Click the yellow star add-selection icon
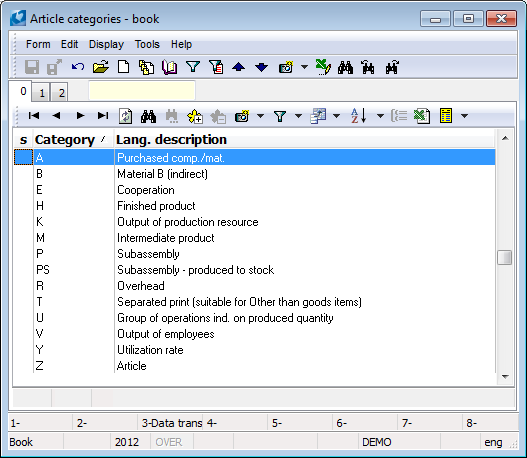Screen dimensions: 527x458 coord(195,116)
